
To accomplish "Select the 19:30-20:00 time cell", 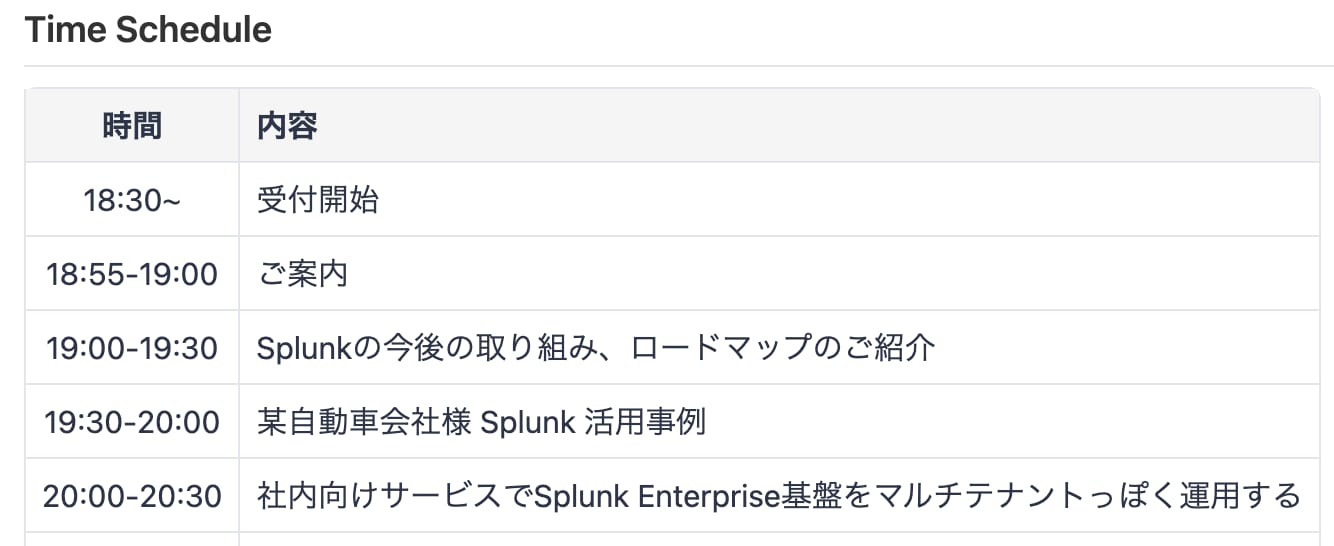I will pyautogui.click(x=132, y=422).
